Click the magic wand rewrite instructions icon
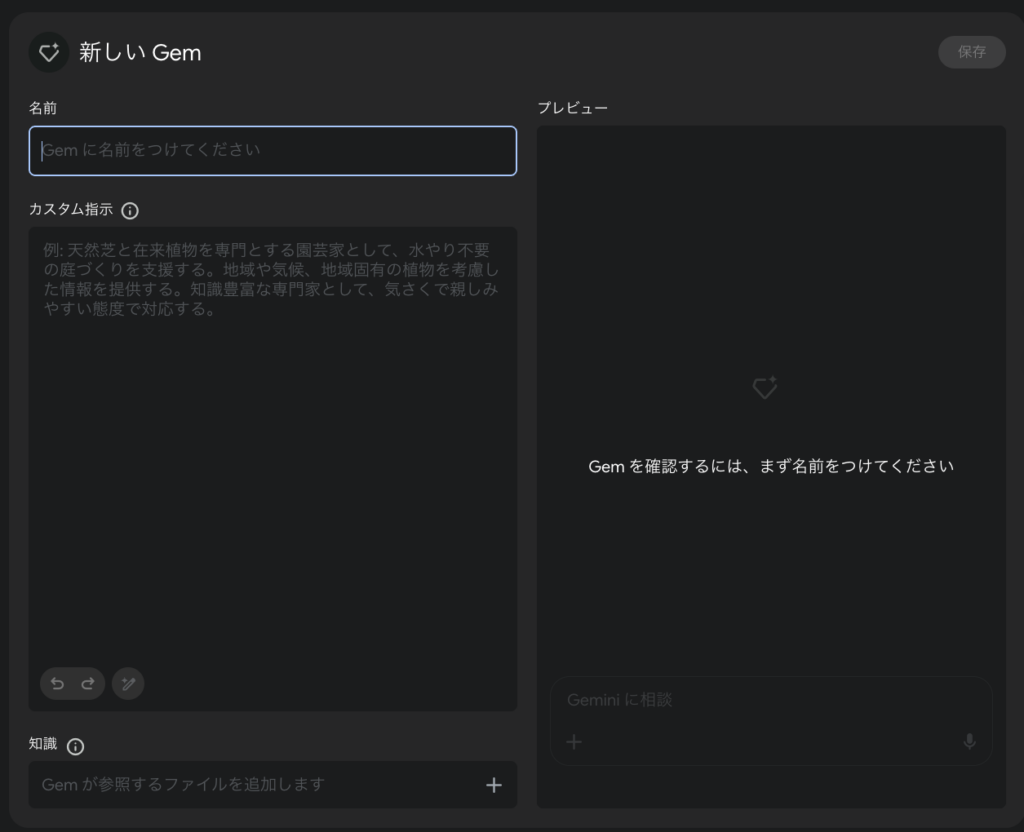Screen dimensions: 1024x832 pos(128,683)
